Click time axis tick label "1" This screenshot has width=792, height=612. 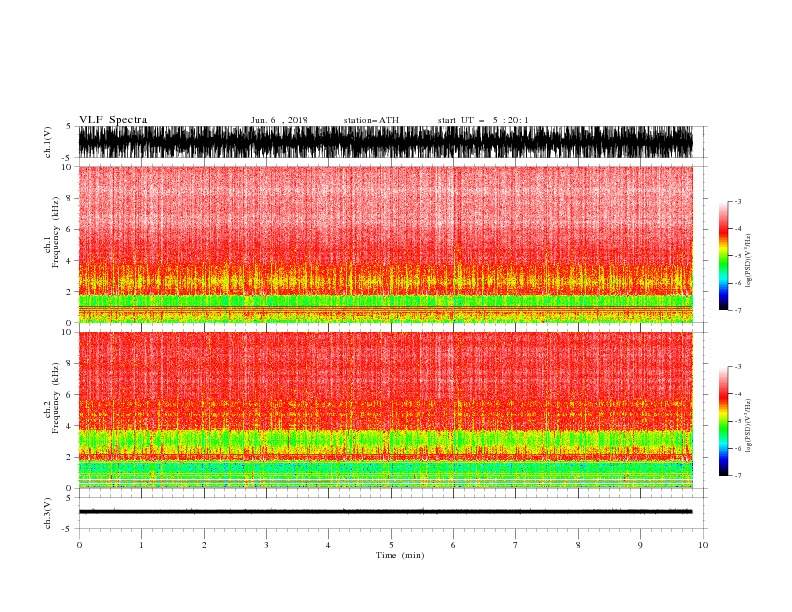141,545
